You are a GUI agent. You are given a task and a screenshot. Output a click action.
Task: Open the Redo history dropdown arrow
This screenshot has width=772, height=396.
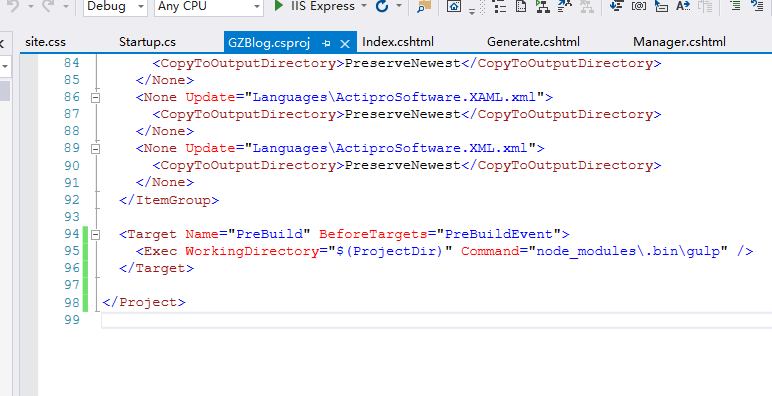coord(66,6)
